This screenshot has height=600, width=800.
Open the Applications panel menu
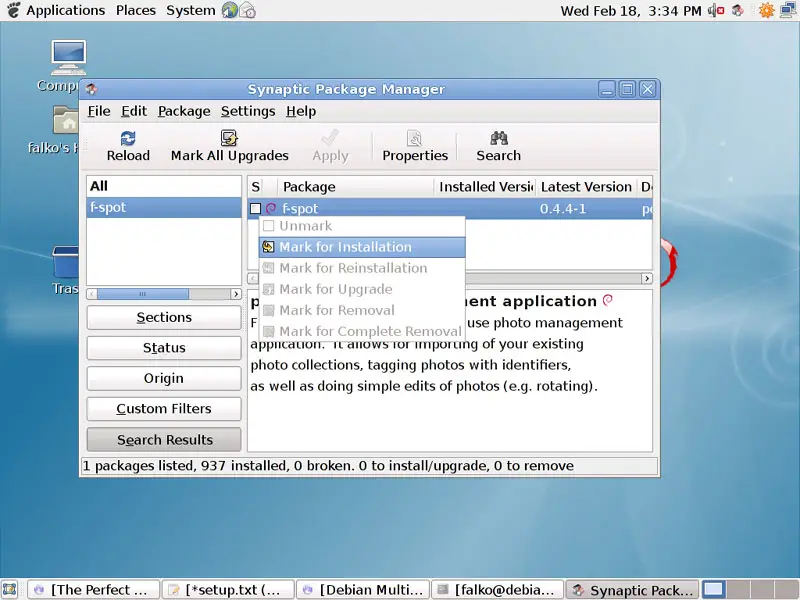point(65,10)
